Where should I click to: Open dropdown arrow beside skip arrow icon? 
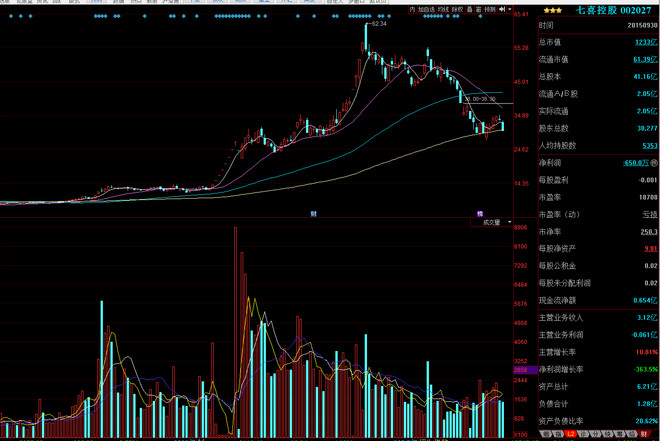pos(510,9)
